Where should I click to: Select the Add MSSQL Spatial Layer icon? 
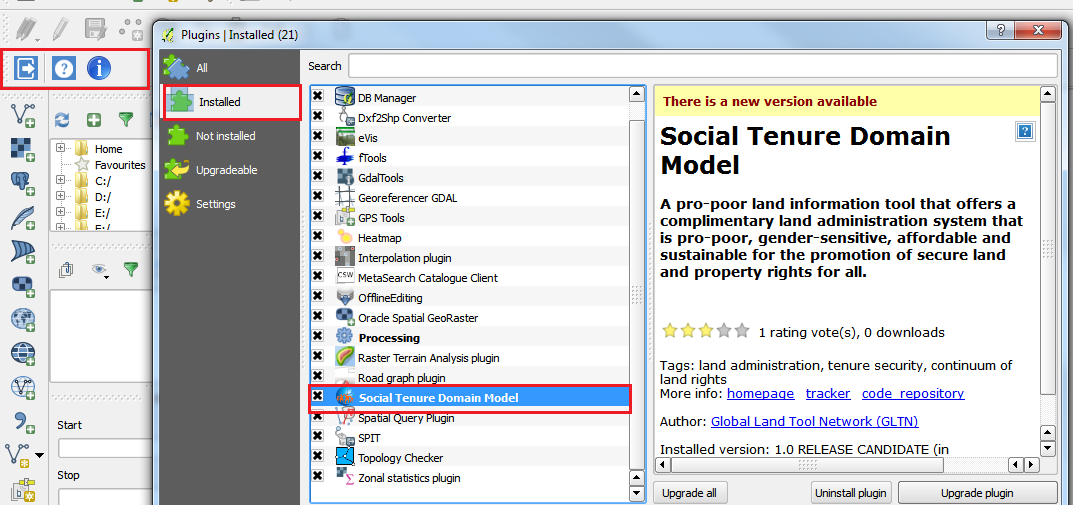coord(22,251)
